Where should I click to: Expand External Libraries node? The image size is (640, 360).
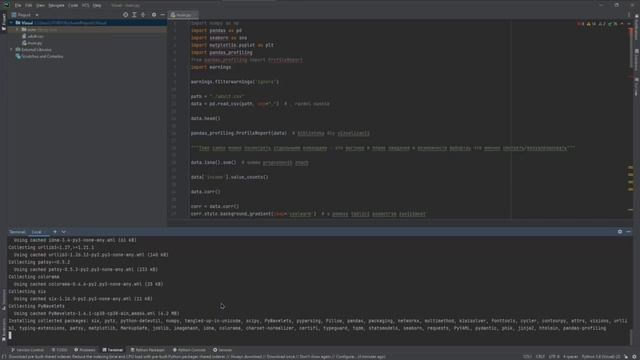click(11, 49)
